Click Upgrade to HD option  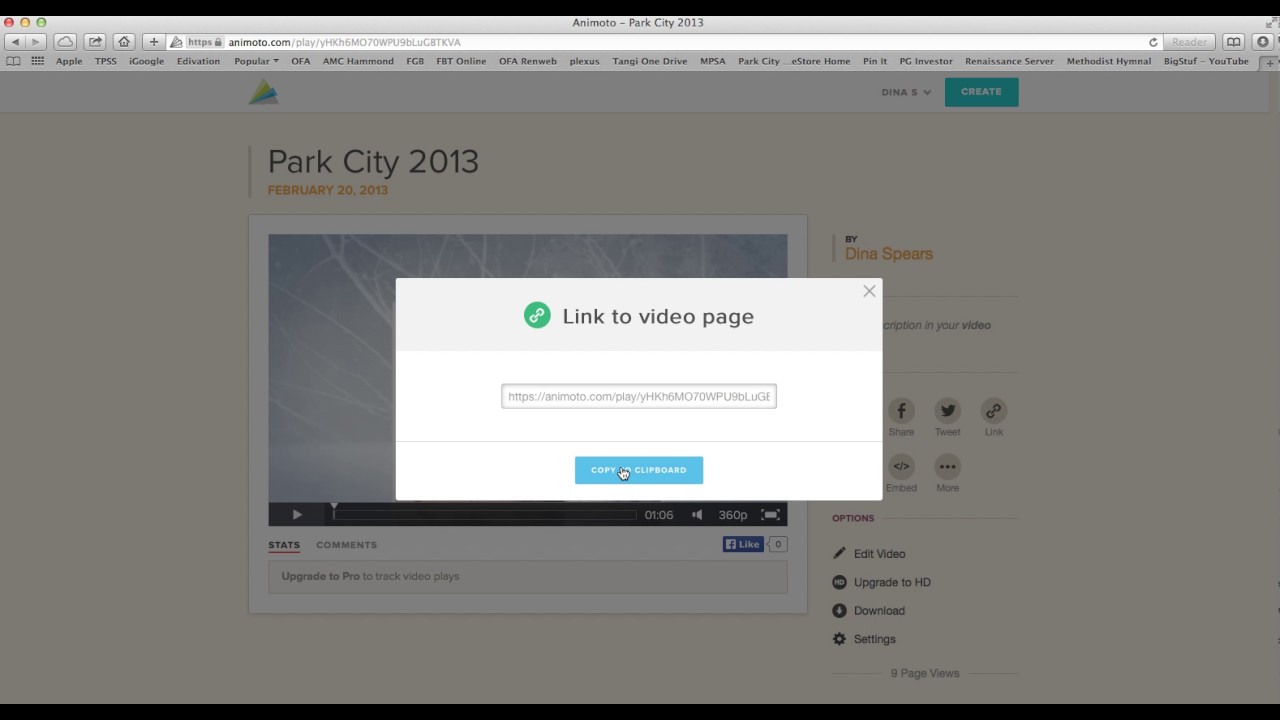click(892, 582)
